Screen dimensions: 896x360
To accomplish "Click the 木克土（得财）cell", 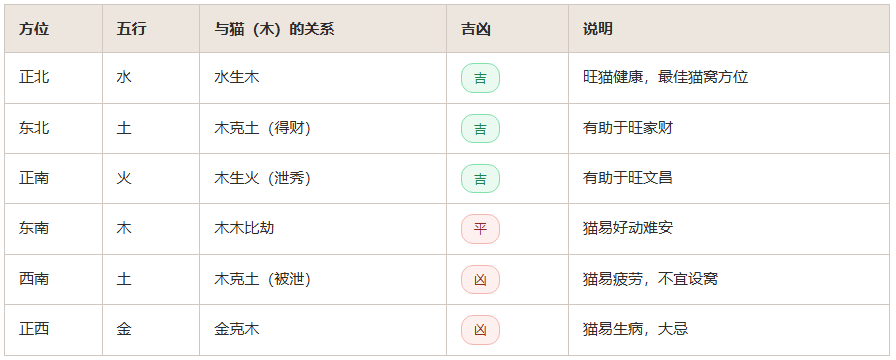I will (323, 129).
